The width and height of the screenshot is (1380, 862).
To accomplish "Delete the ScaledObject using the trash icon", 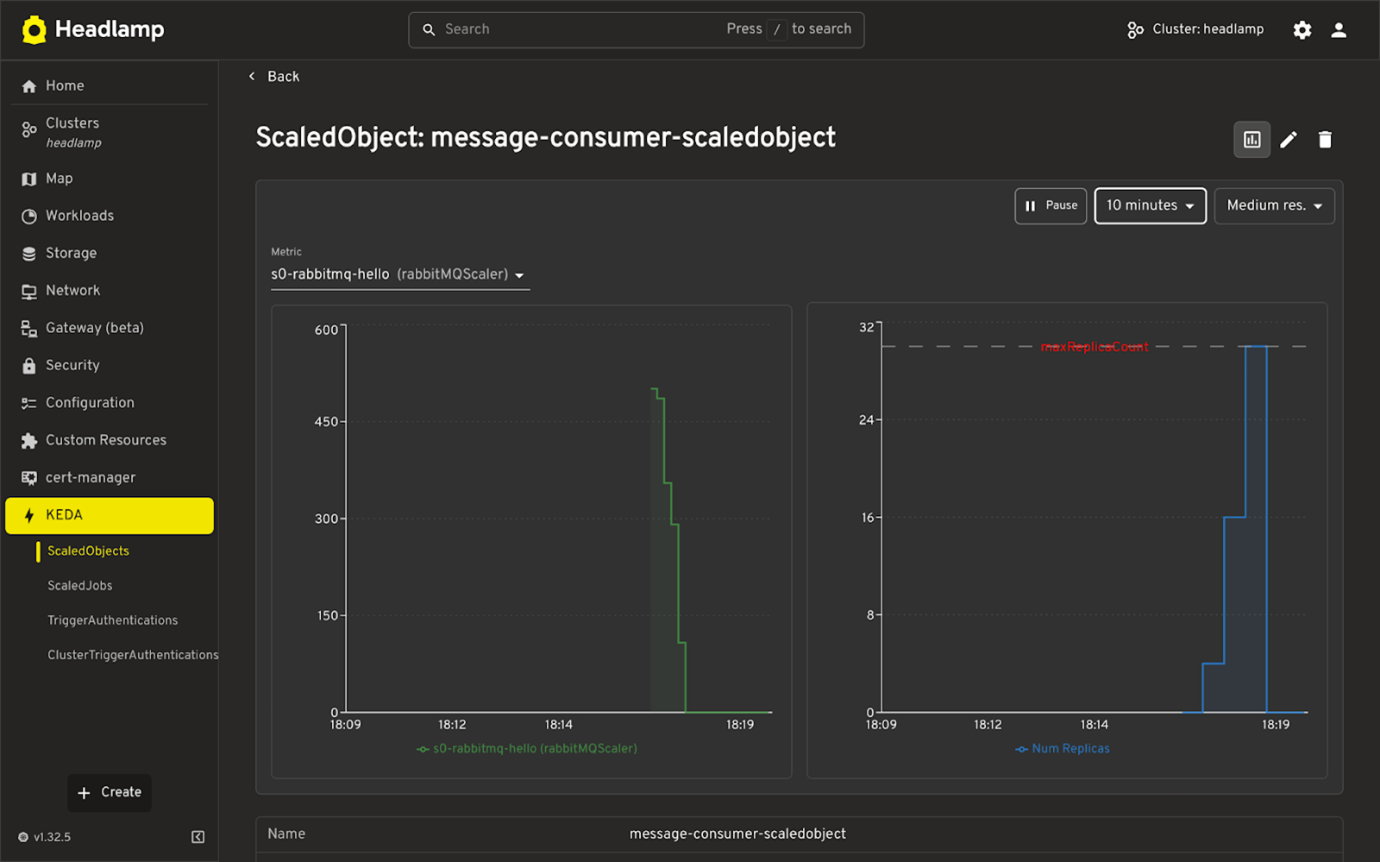I will 1325,140.
